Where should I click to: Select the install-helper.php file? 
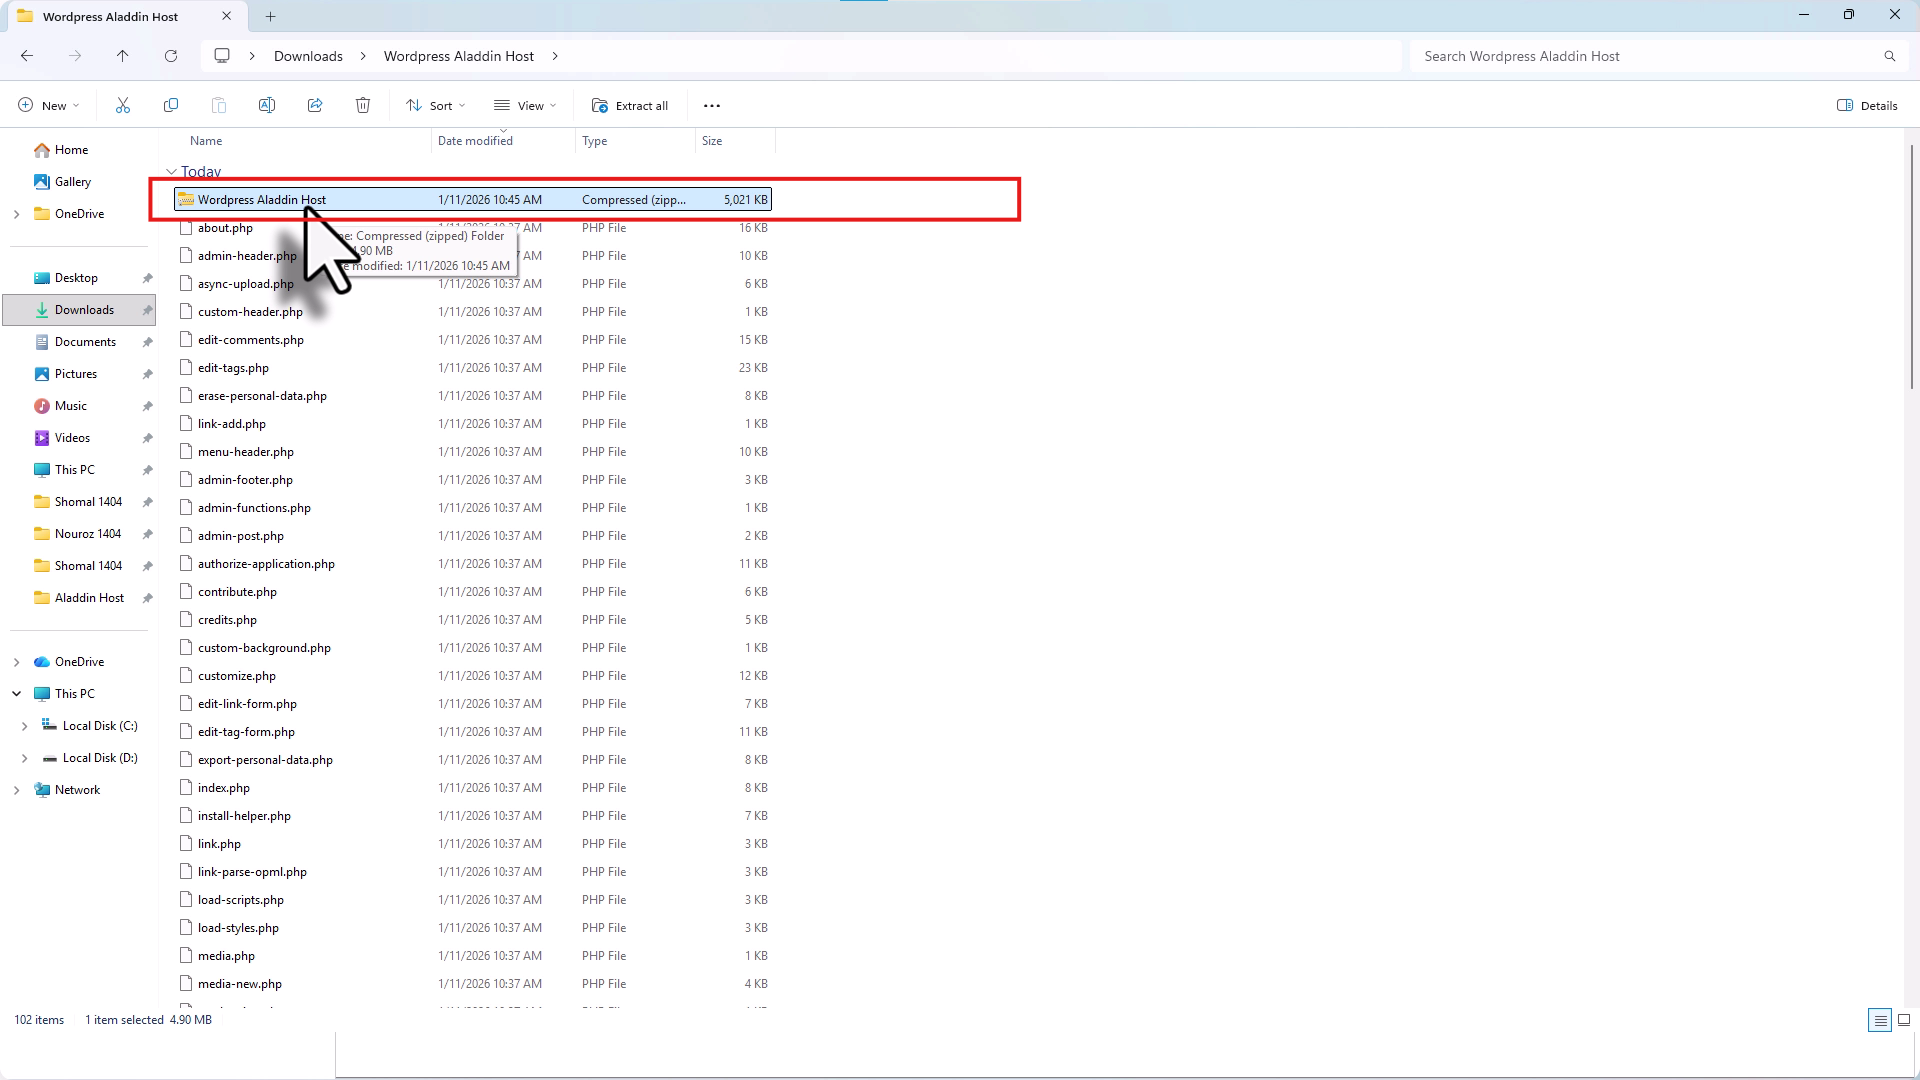click(473, 816)
